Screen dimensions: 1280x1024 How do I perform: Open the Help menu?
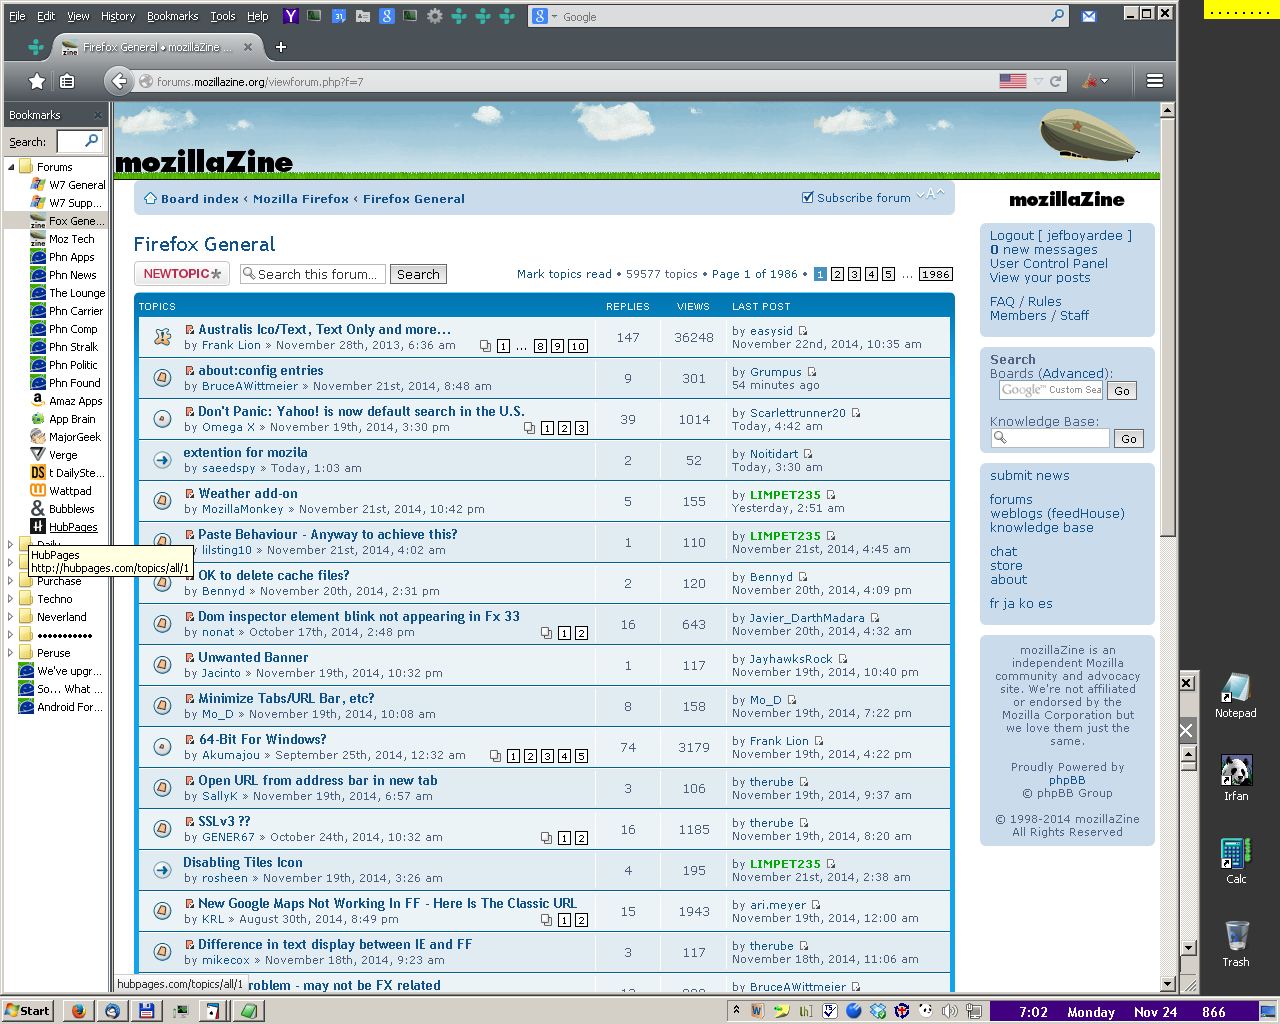coord(258,16)
